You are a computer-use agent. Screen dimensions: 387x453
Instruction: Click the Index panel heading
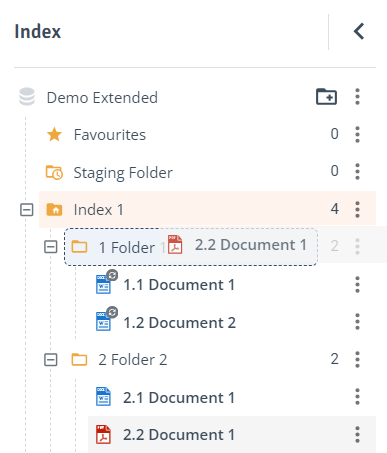coord(37,32)
